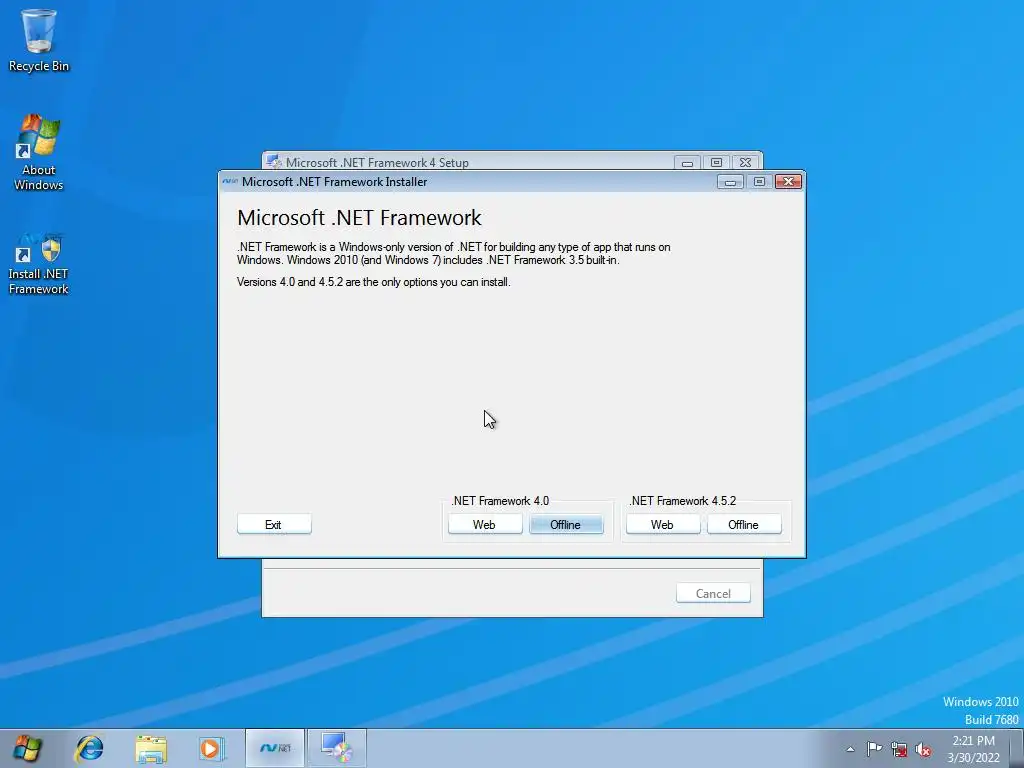Minimize the .NET Framework 4 Setup window
Viewport: 1024px width, 768px height.
click(x=687, y=163)
